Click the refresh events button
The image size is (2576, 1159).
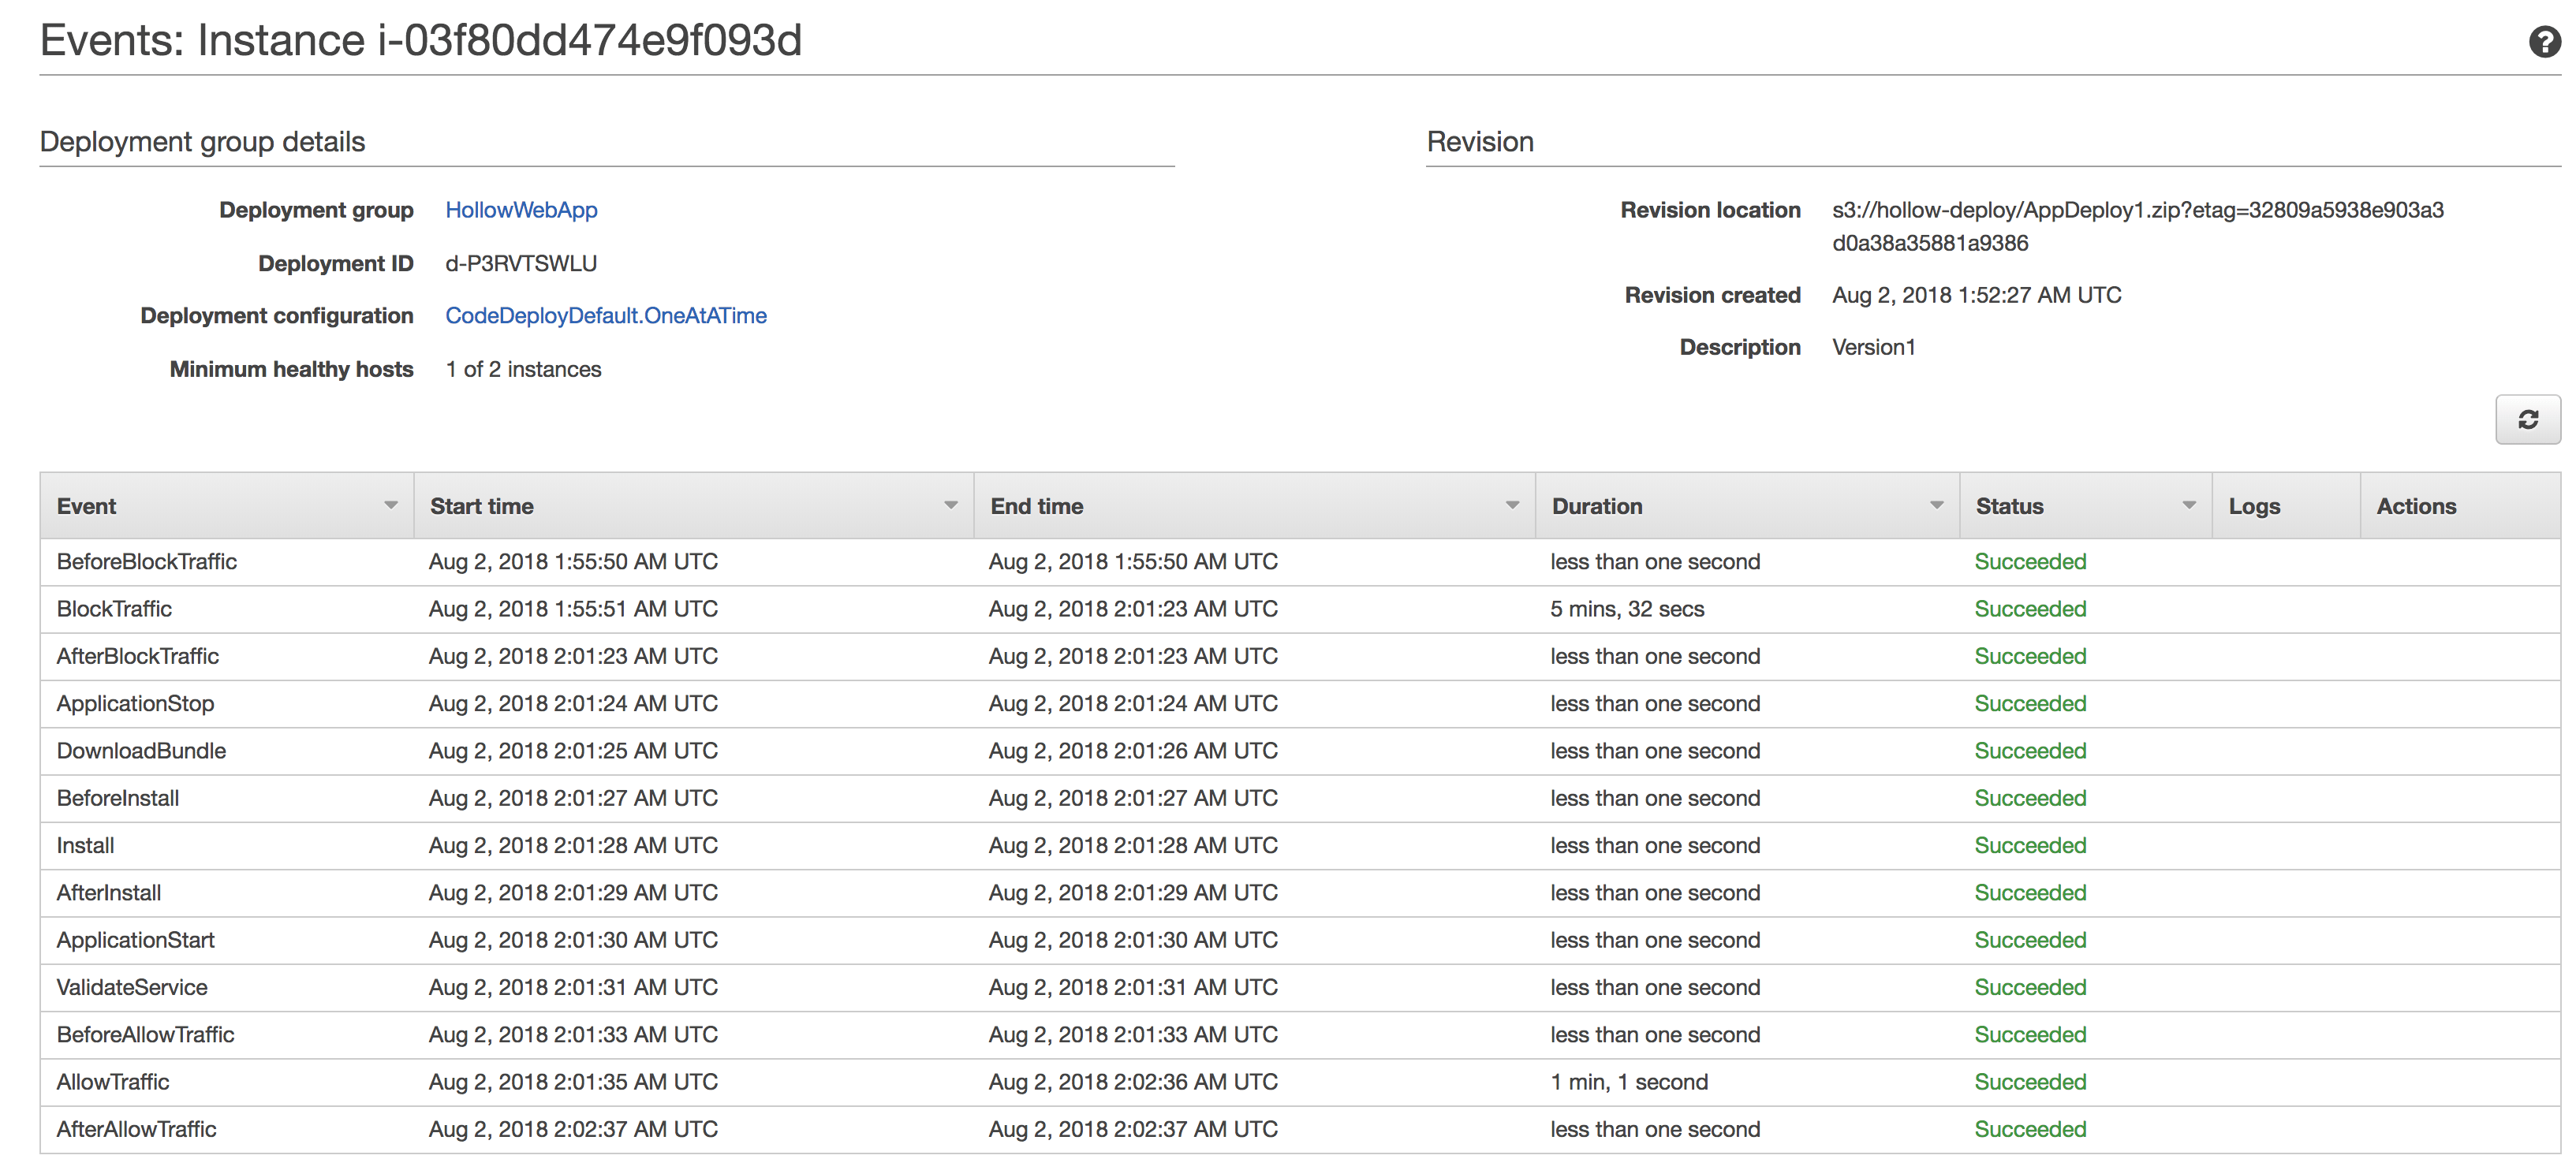[2527, 420]
